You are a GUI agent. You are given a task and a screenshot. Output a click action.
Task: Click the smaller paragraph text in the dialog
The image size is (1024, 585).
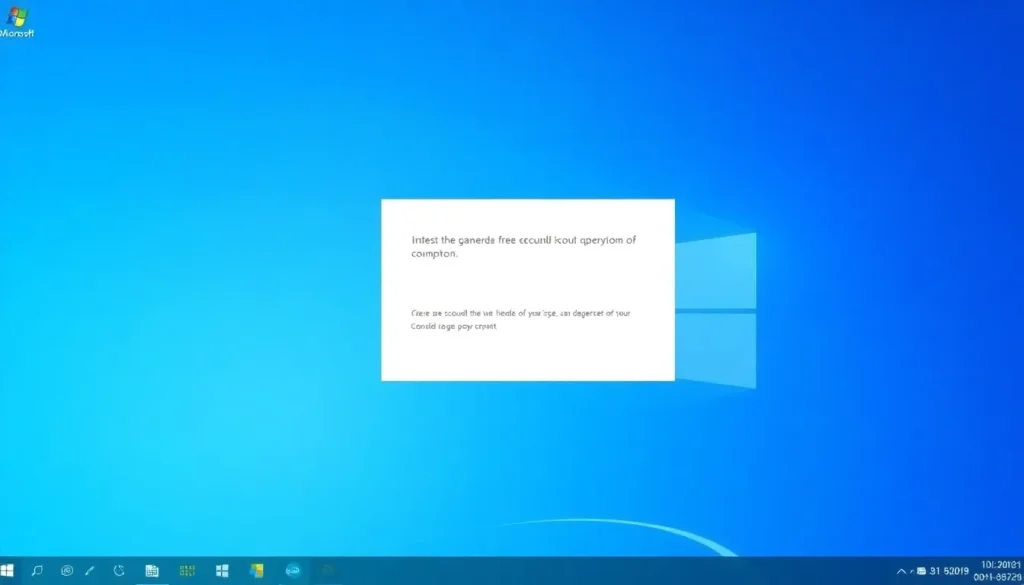520,319
